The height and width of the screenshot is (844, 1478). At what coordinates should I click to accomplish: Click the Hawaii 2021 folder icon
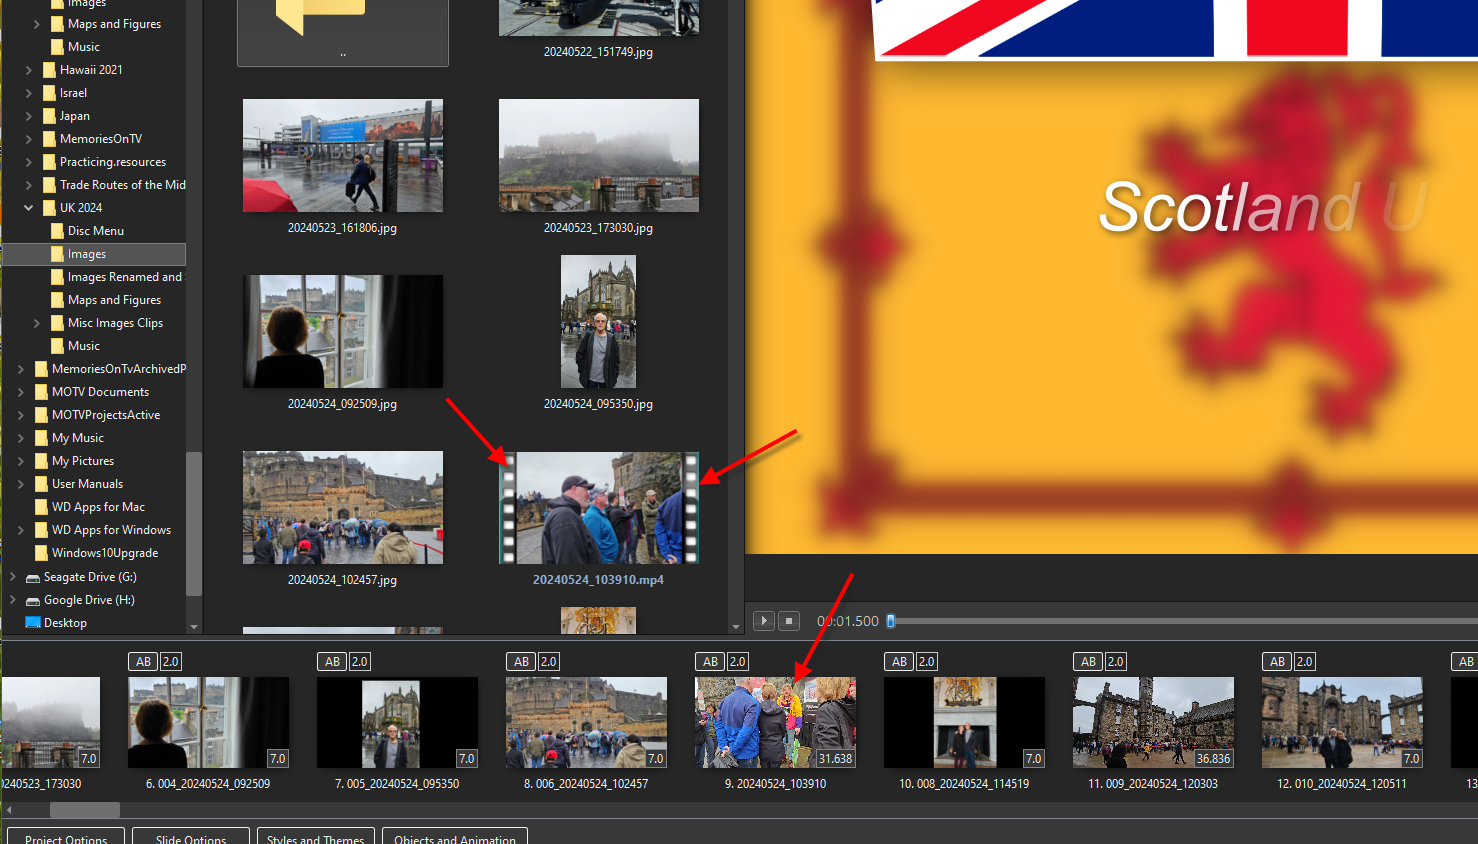click(x=49, y=70)
